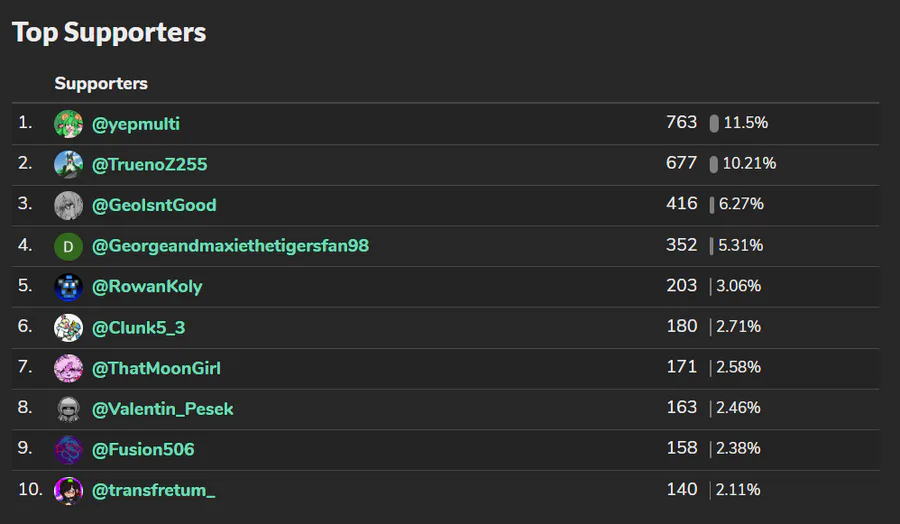Image resolution: width=900 pixels, height=524 pixels.
Task: Open Clunk5_3's avatar icon
Action: (x=68, y=327)
